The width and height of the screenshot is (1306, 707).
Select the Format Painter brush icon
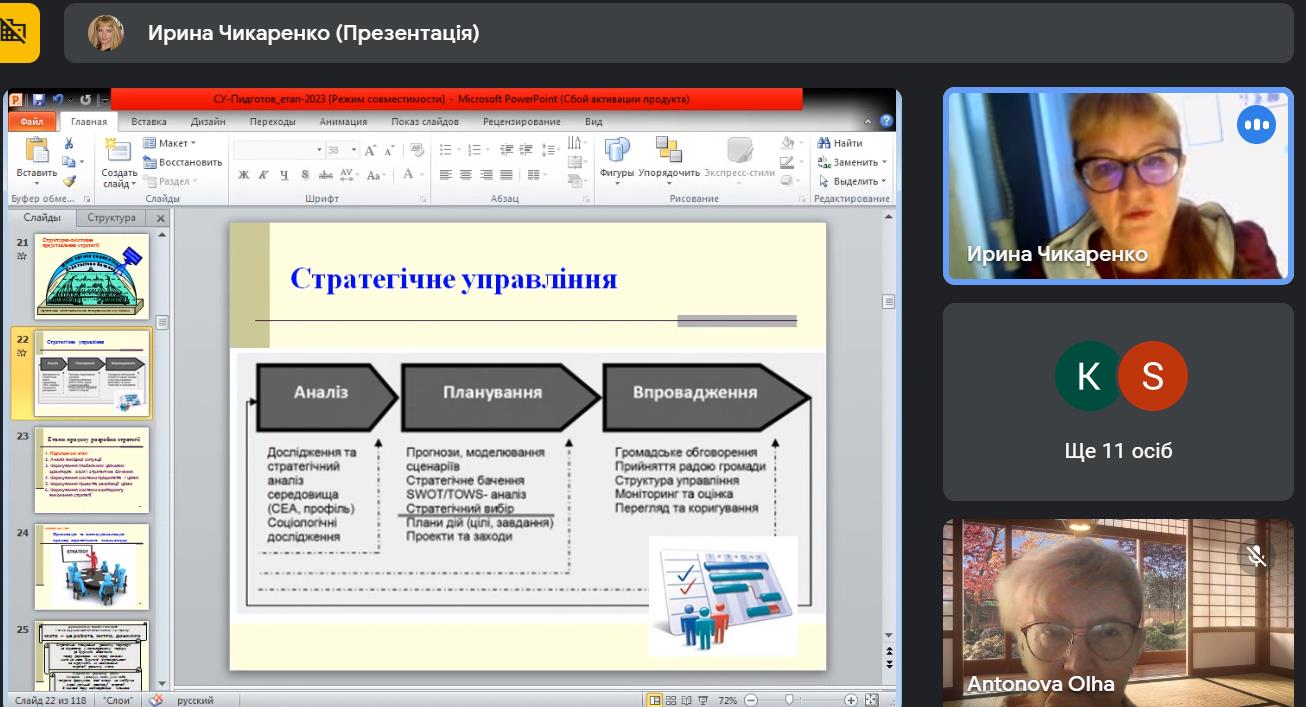point(69,181)
